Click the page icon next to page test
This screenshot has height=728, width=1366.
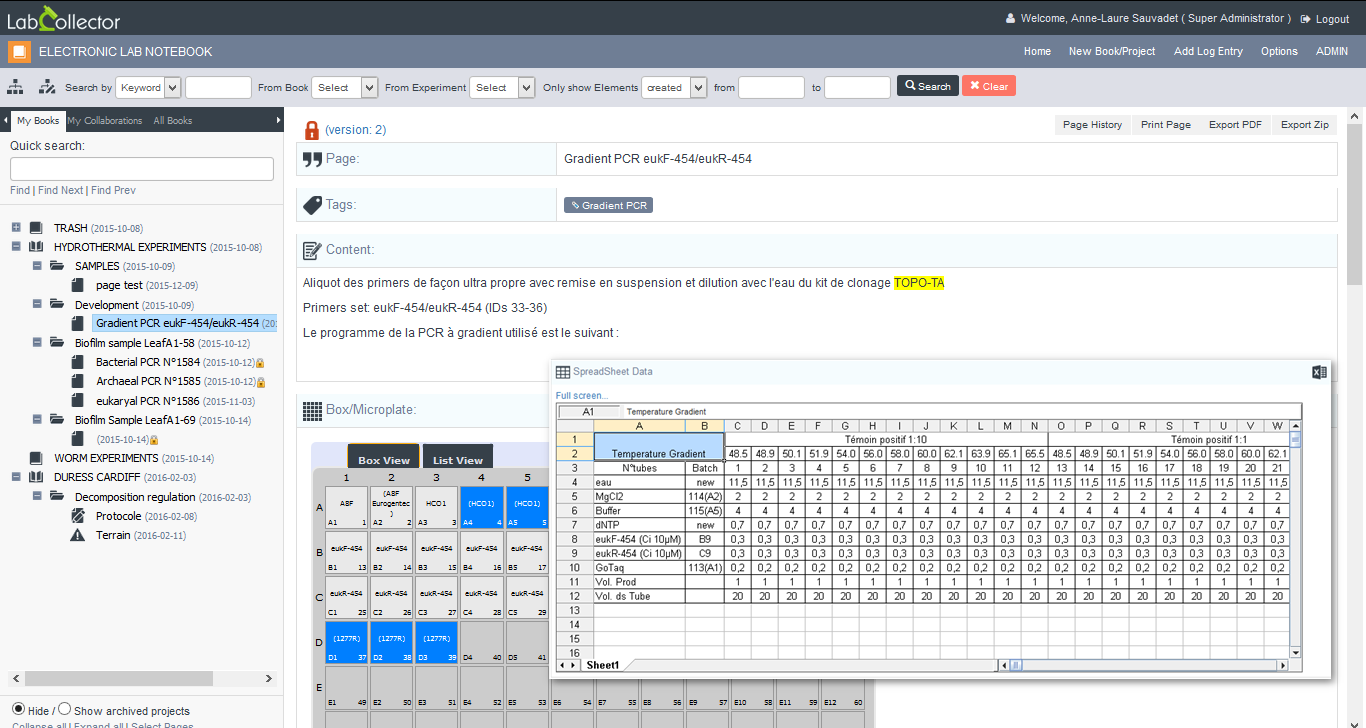pyautogui.click(x=78, y=285)
